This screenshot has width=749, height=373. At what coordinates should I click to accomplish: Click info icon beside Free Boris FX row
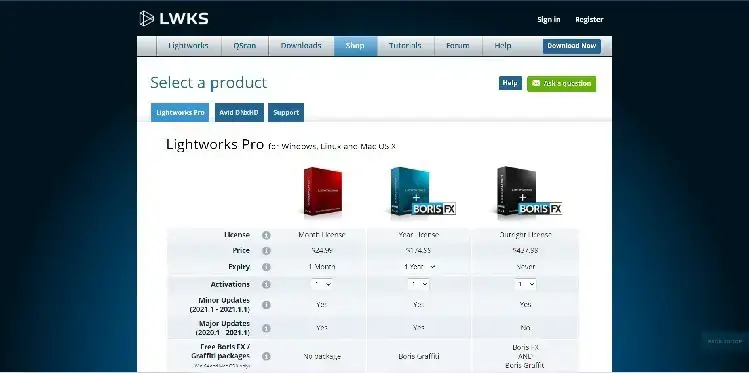pyautogui.click(x=267, y=356)
